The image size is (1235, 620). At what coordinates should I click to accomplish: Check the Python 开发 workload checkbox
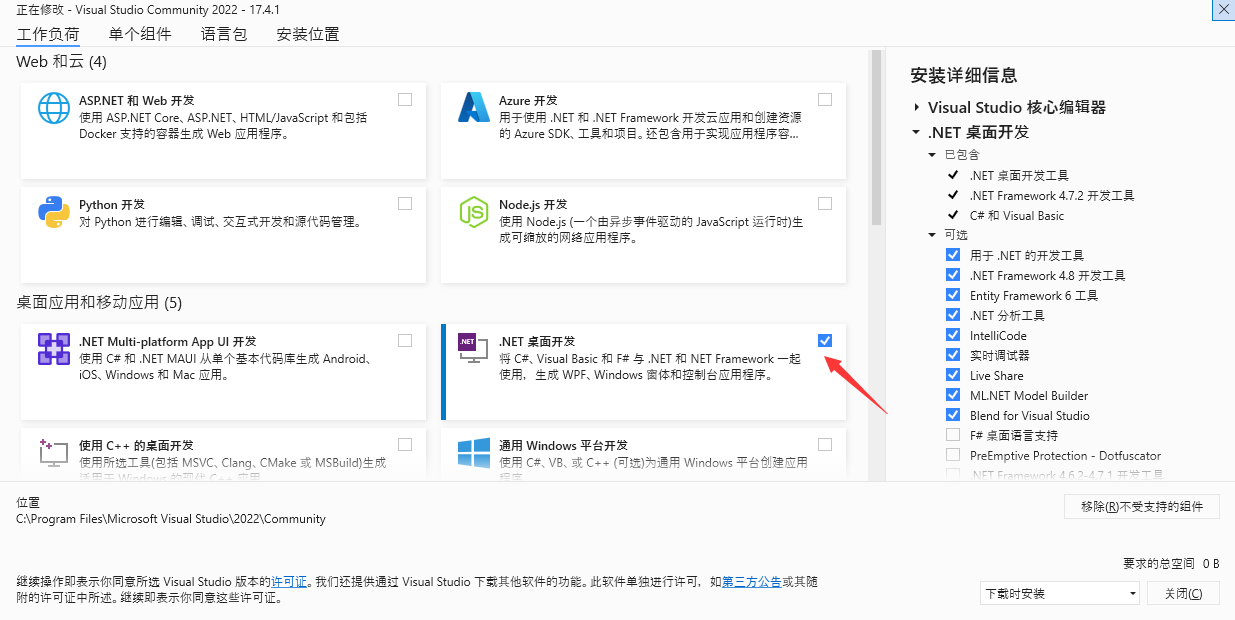[x=405, y=203]
